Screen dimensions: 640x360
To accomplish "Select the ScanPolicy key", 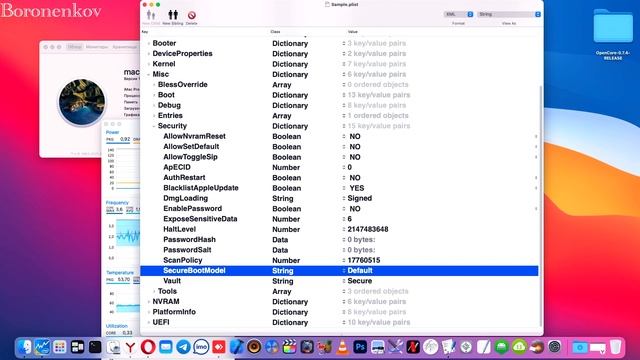I will click(182, 260).
